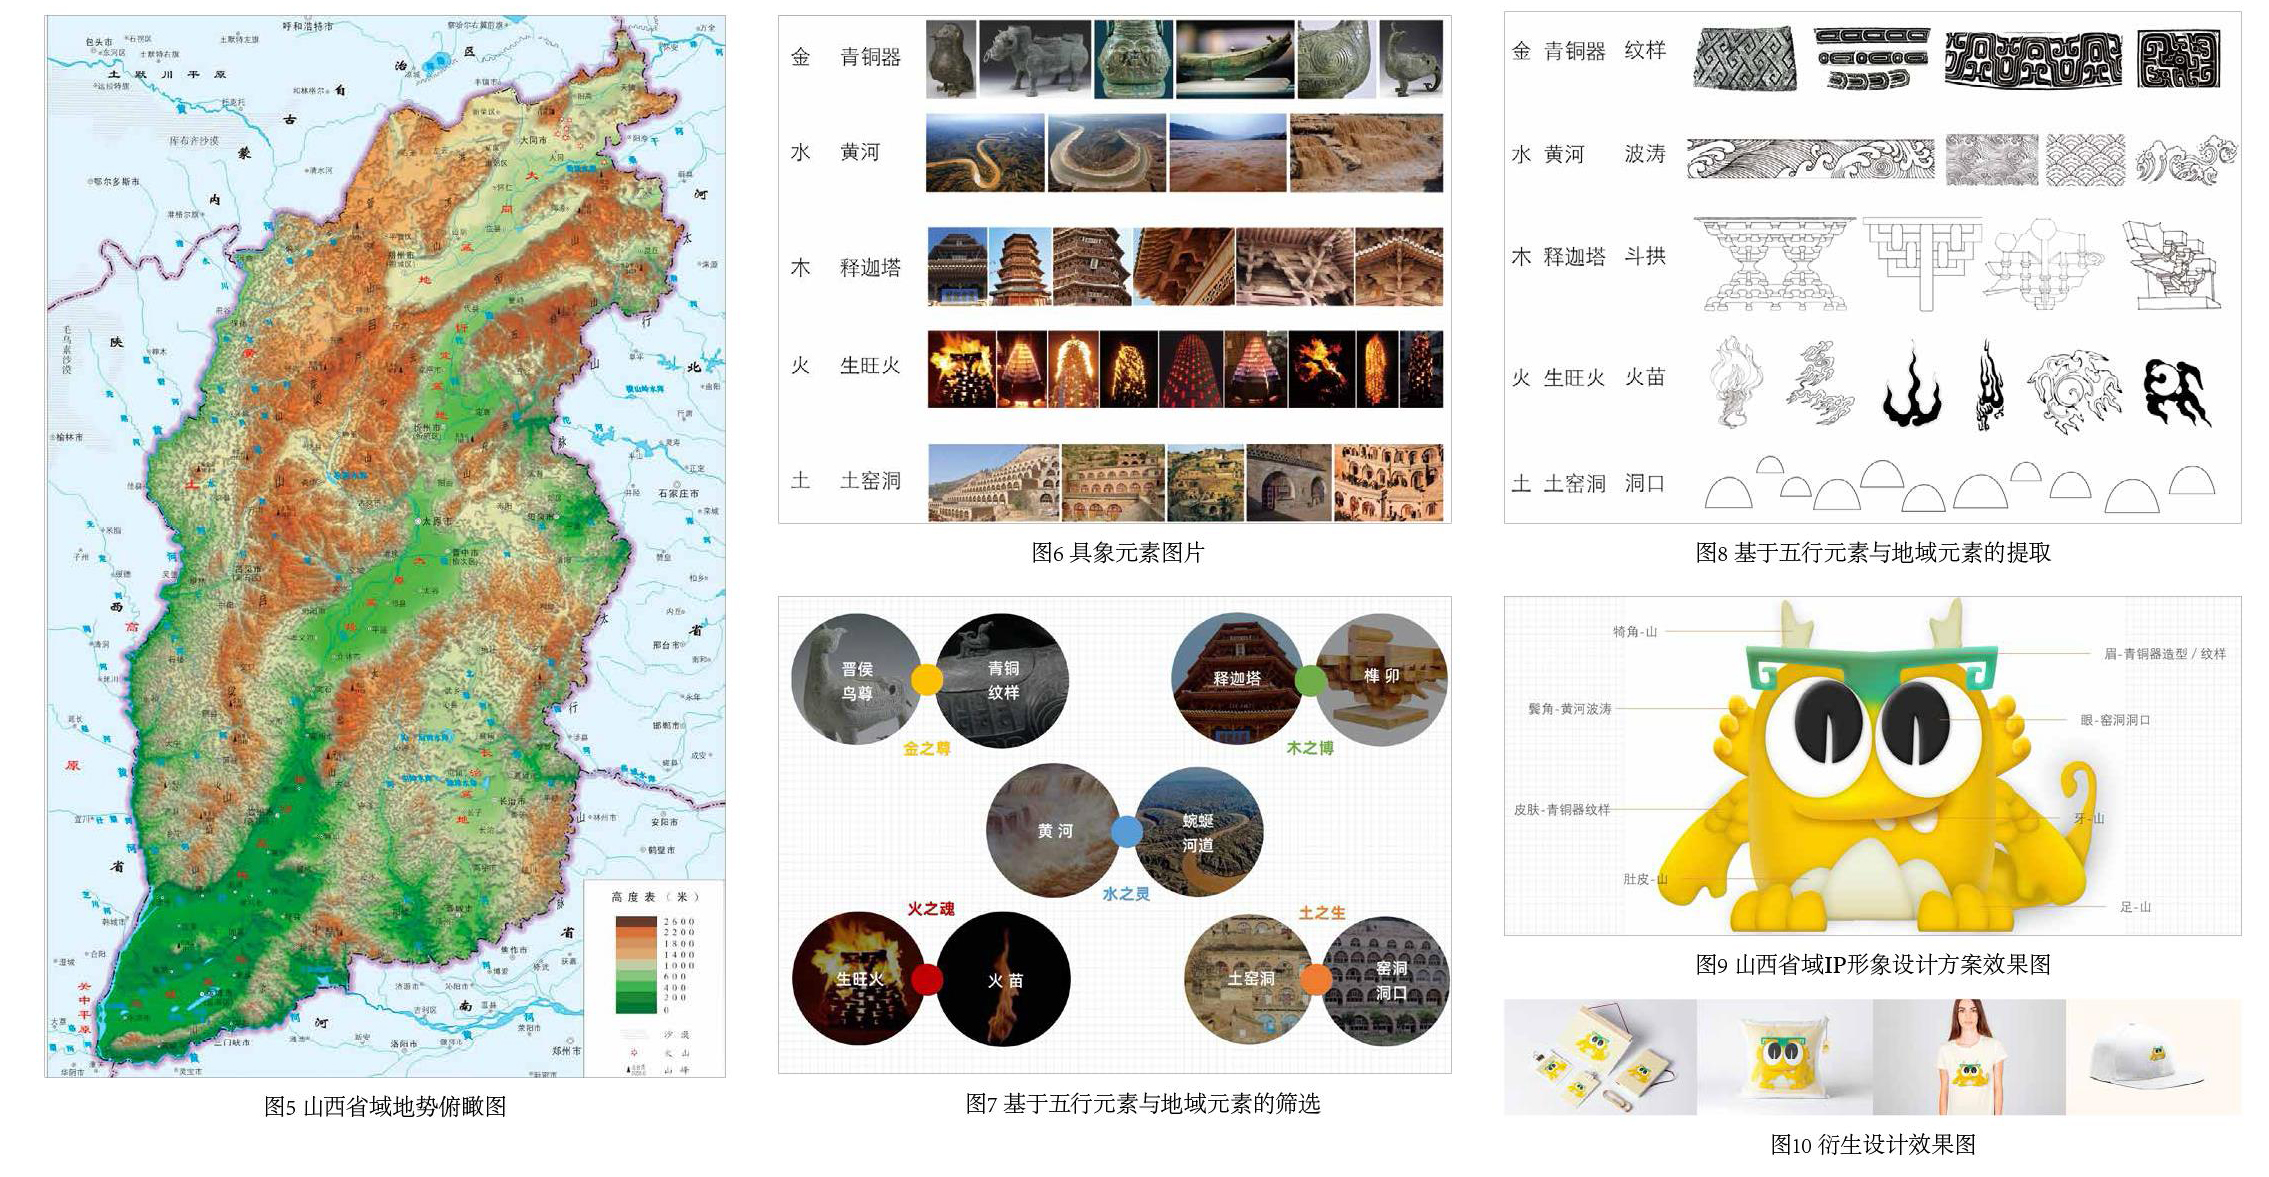2269x1177 pixels.
Task: Click the 金之尊 label
Action: [x=926, y=748]
